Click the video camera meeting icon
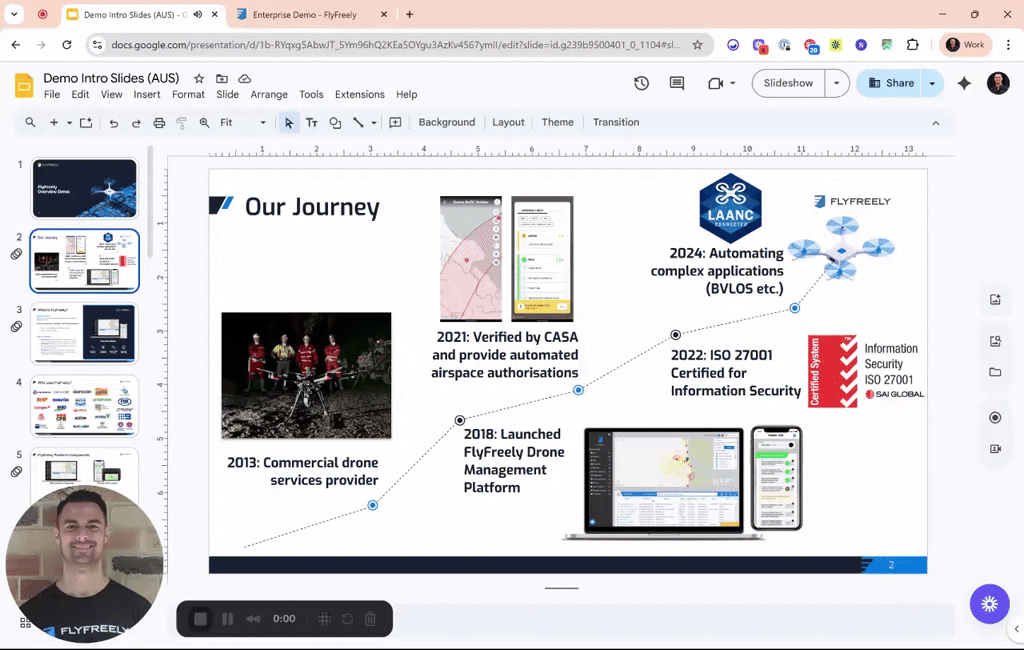1024x650 pixels. pyautogui.click(x=716, y=83)
